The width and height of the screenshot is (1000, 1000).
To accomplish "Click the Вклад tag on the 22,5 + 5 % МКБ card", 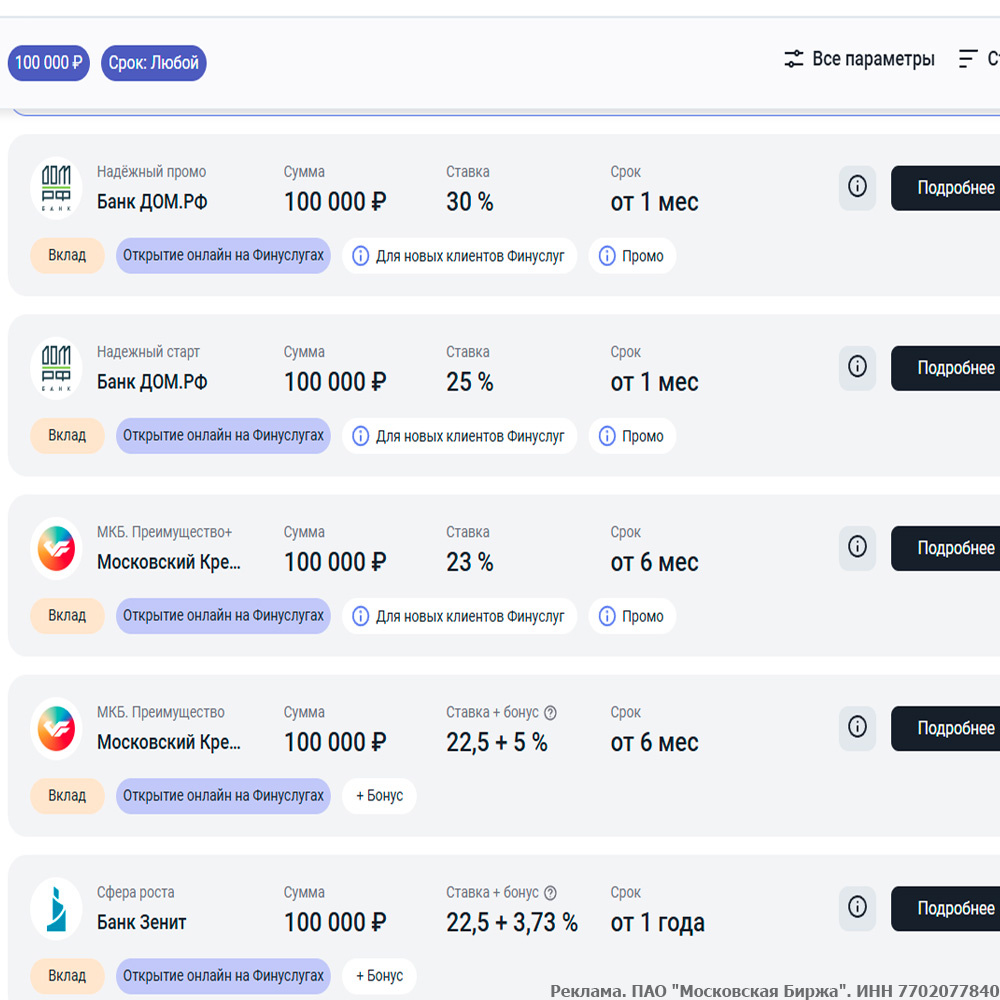I will click(x=67, y=796).
